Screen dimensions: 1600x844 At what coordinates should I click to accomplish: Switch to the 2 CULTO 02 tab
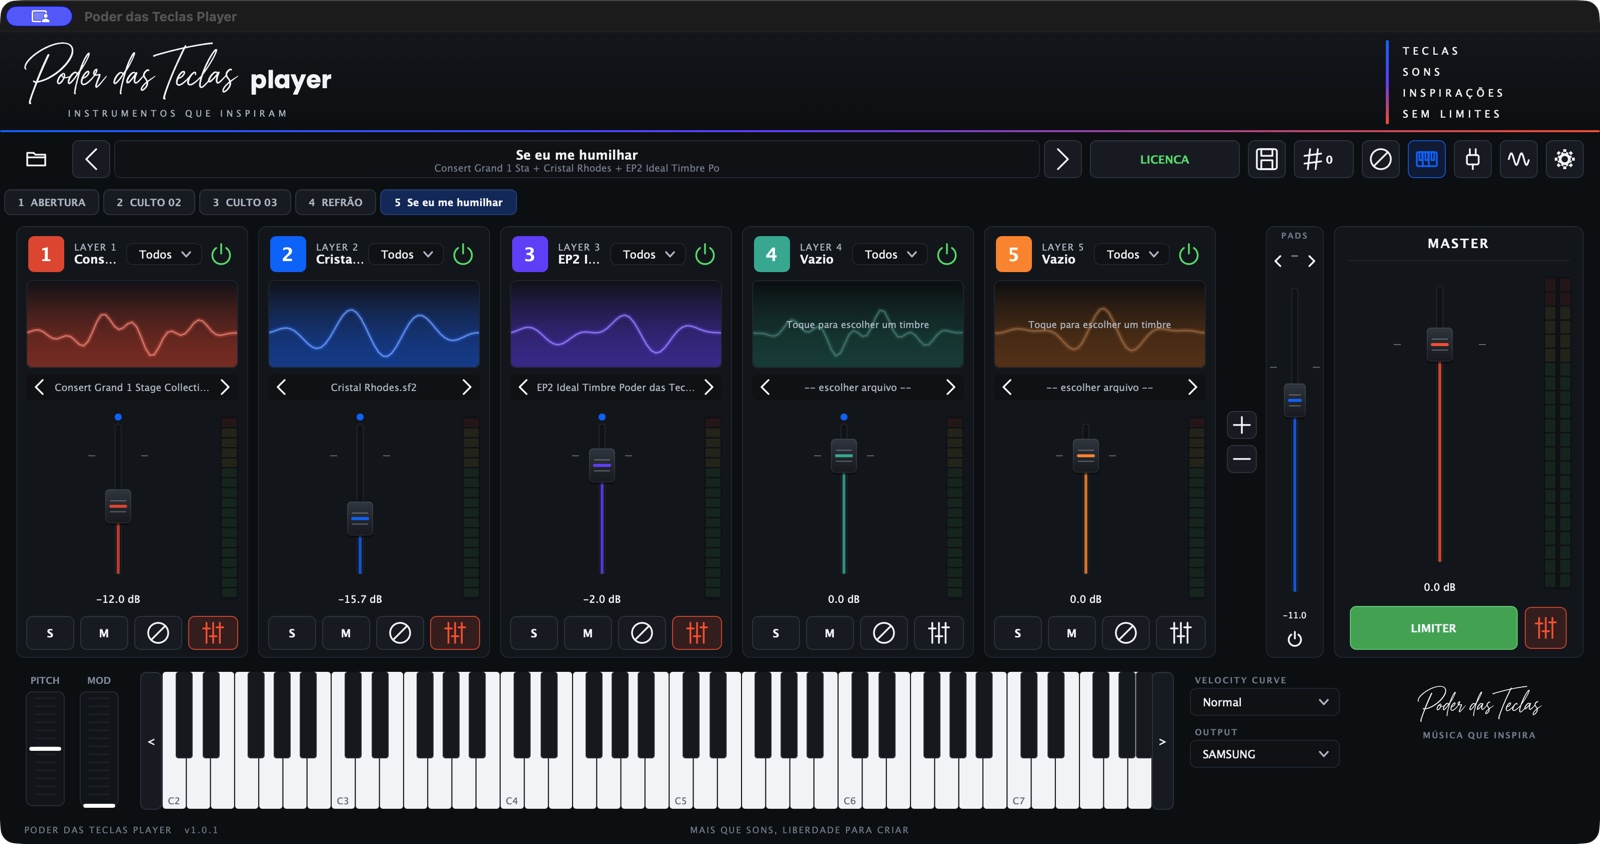149,202
